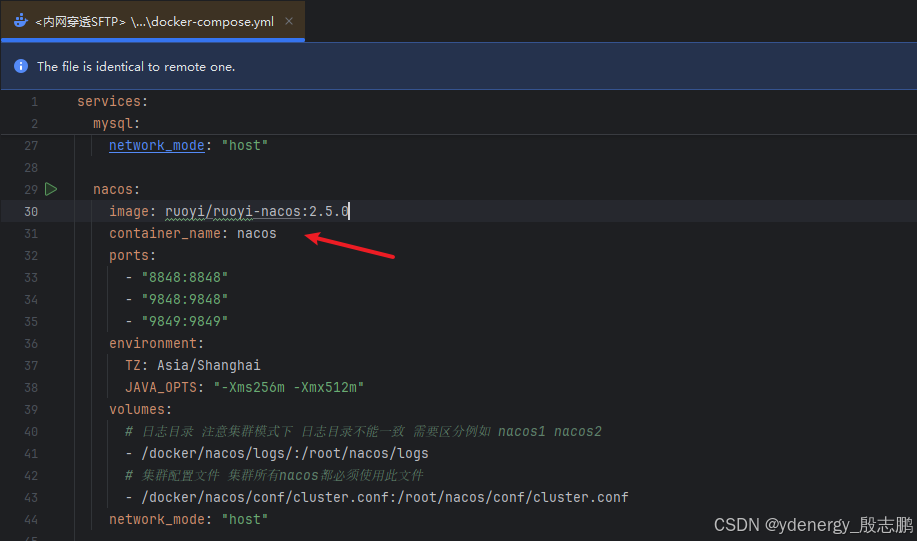Screen dimensions: 917x541
Task: Click the 'nacos:' service key on line 29
Action: (x=116, y=189)
